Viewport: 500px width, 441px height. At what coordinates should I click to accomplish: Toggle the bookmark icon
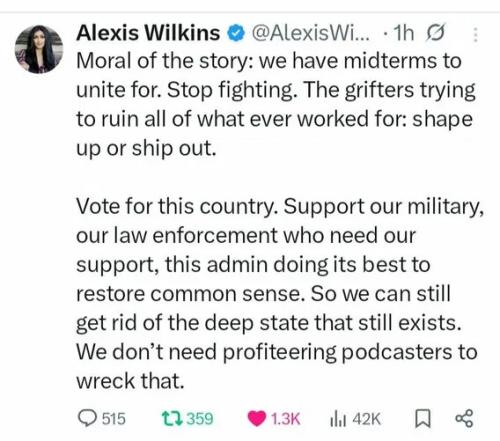tap(423, 419)
